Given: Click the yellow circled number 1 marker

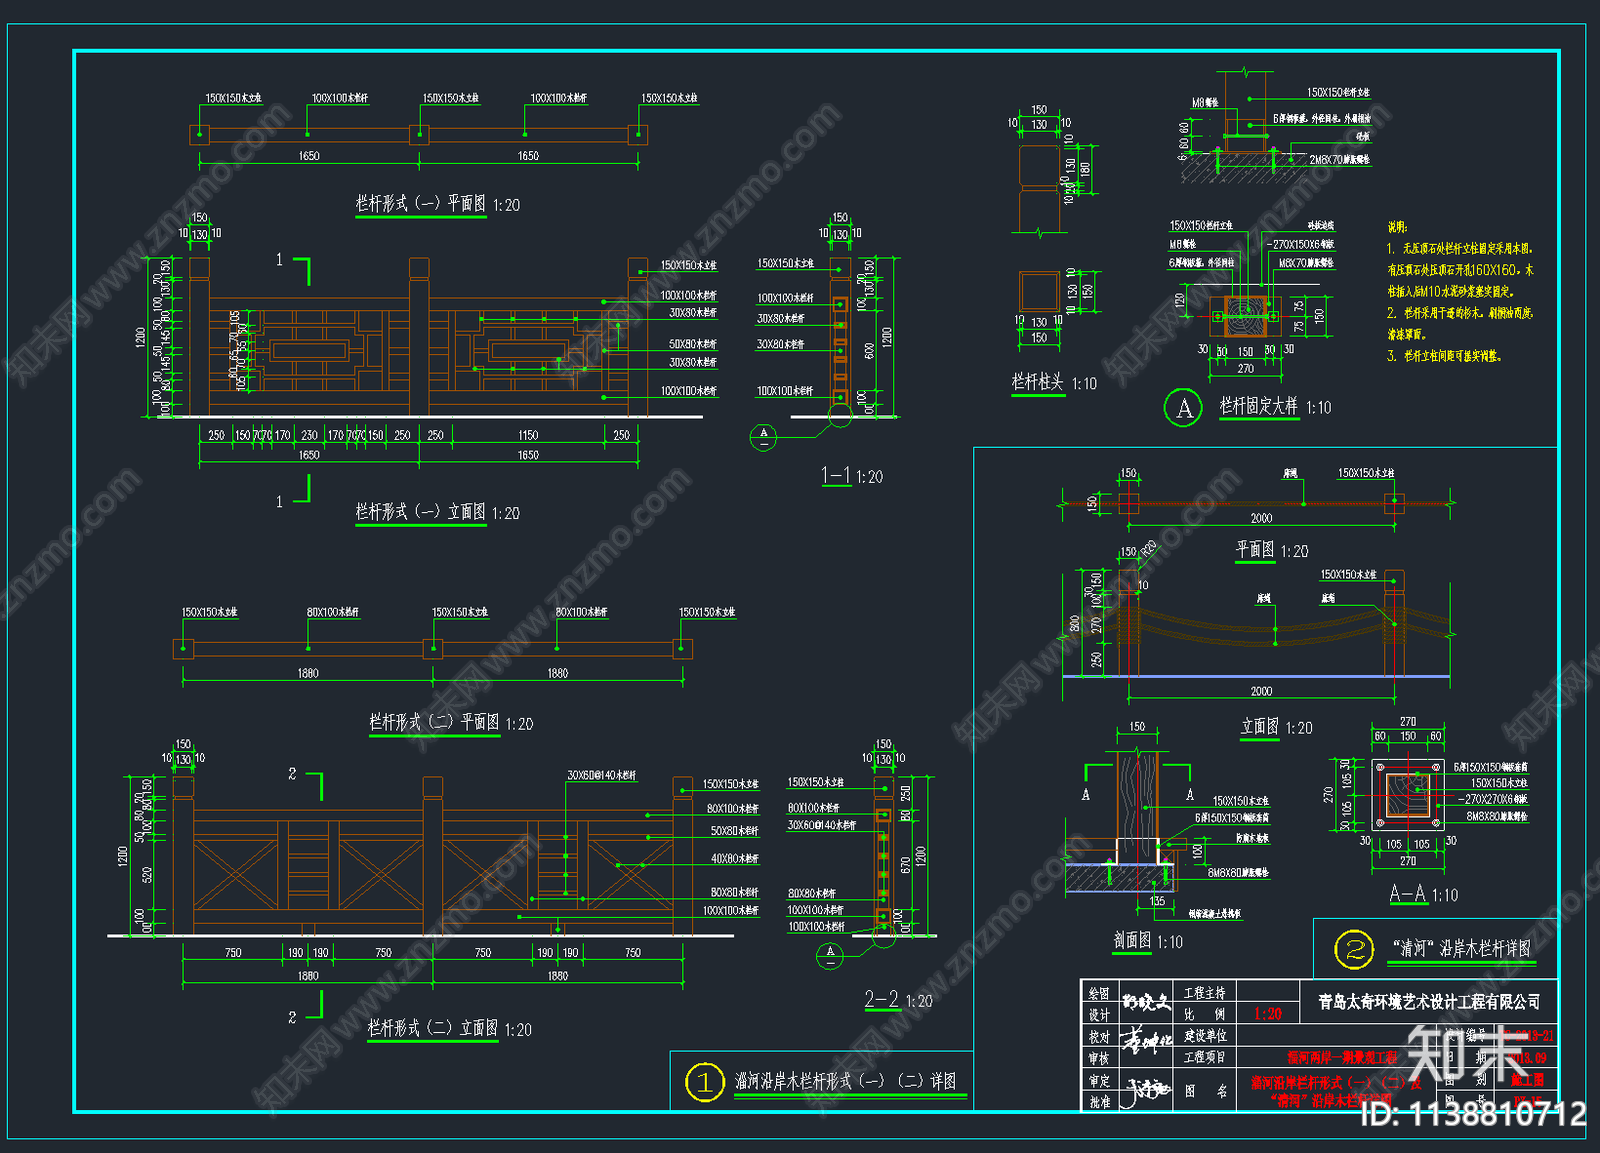Looking at the screenshot, I should click(x=704, y=1082).
